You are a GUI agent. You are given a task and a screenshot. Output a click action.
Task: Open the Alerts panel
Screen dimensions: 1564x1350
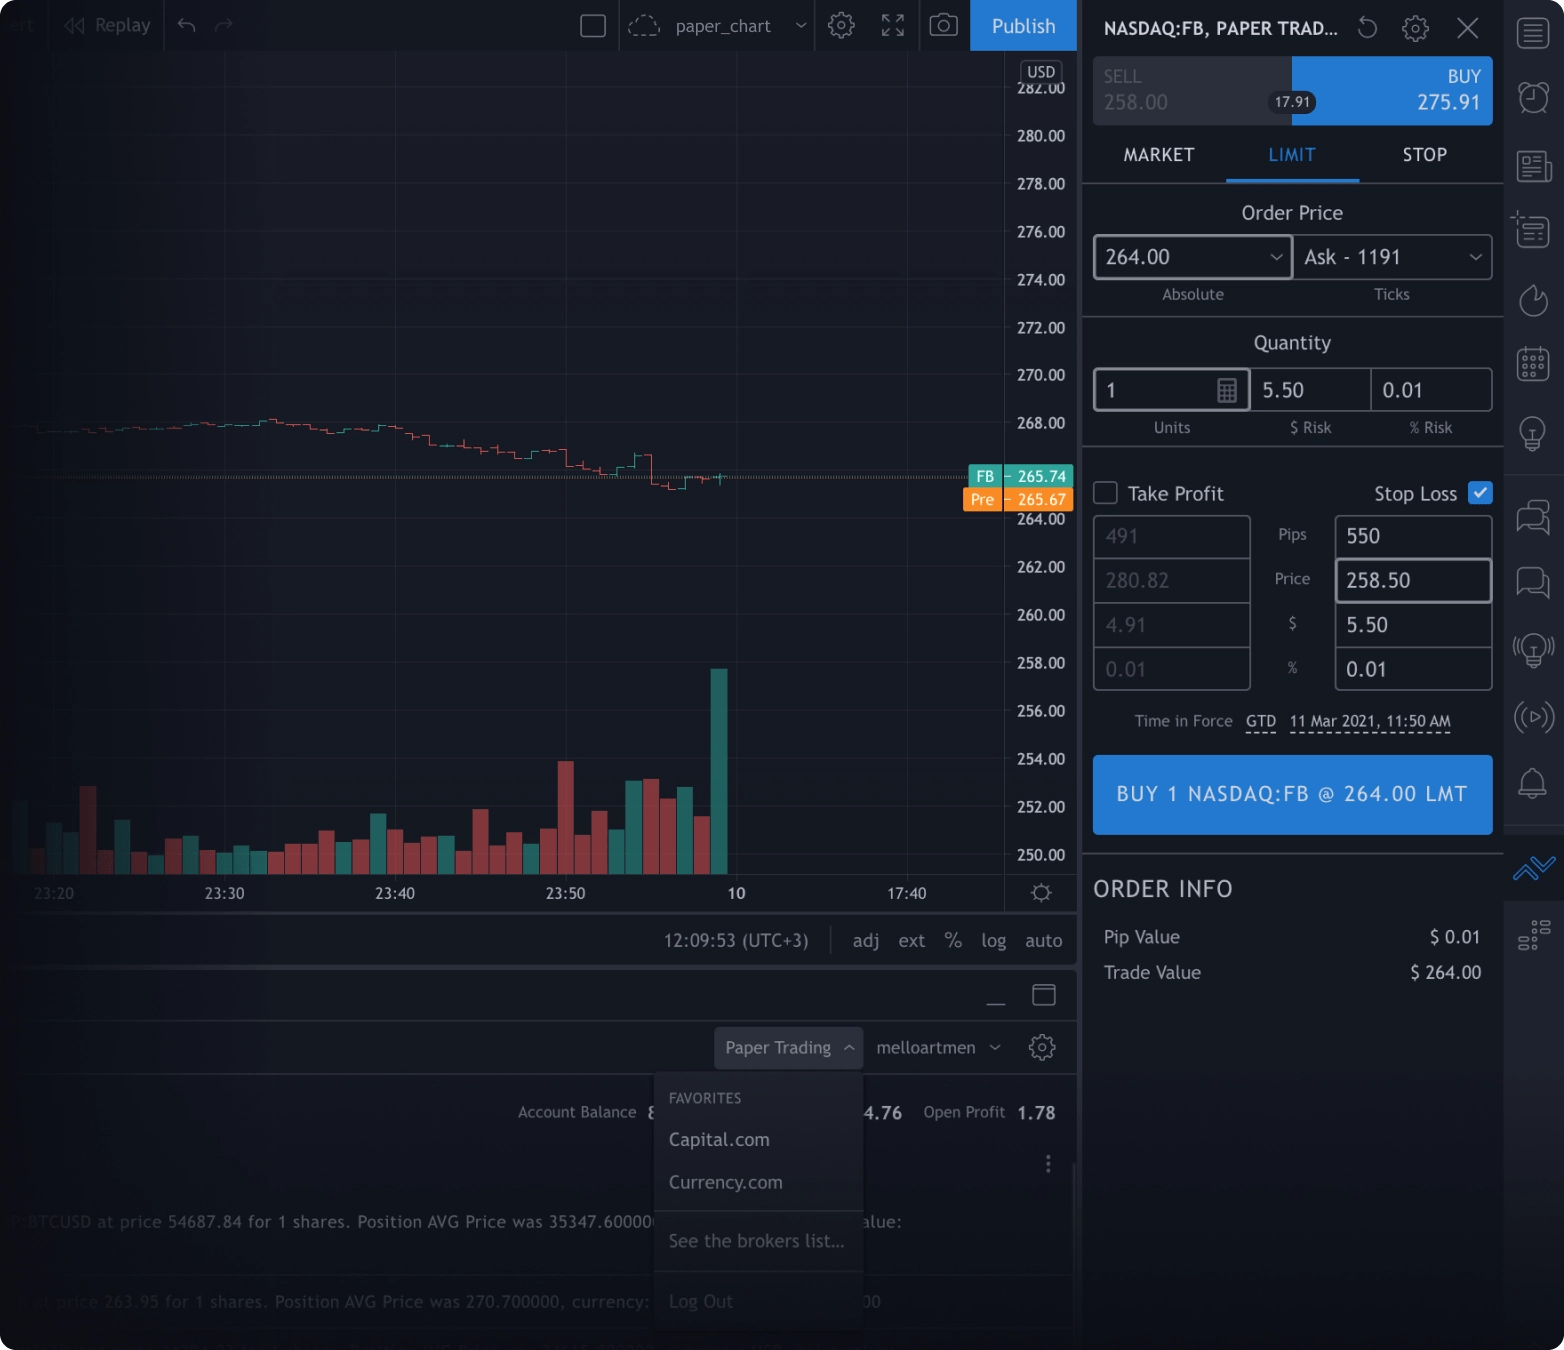coord(1532,97)
